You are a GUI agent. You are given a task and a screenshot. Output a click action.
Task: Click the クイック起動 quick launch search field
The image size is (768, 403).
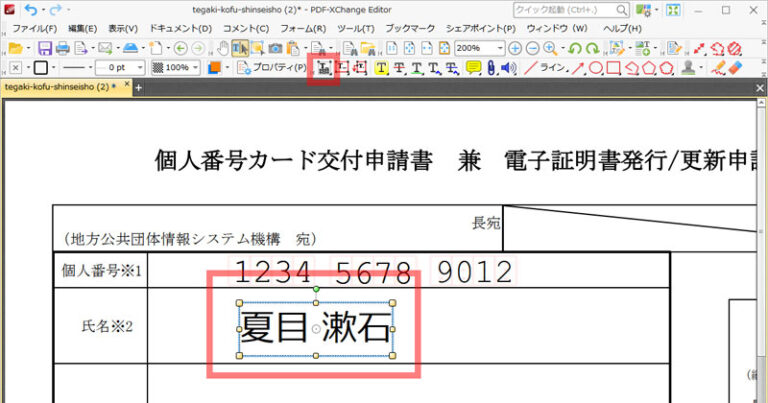(x=560, y=9)
